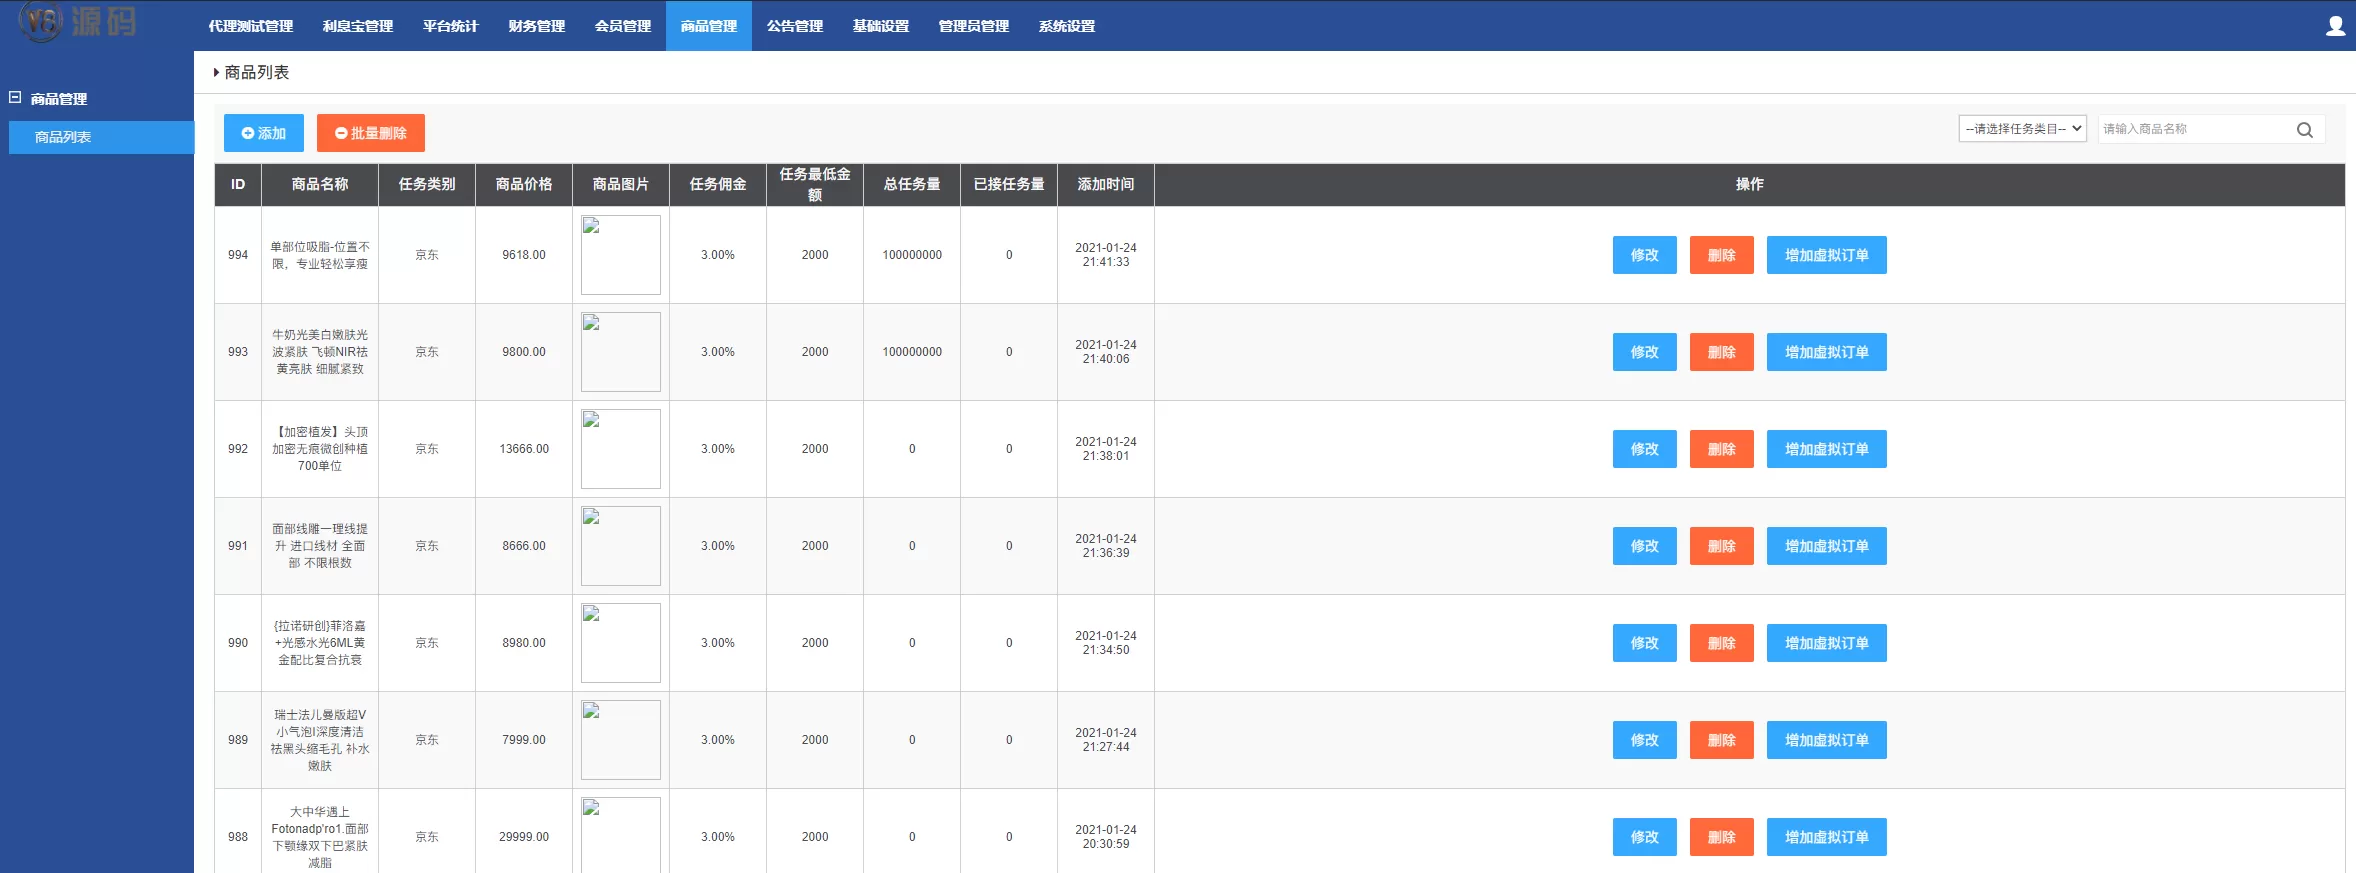Click 增加虚拟订单 for product 991
This screenshot has height=873, width=2356.
point(1825,546)
